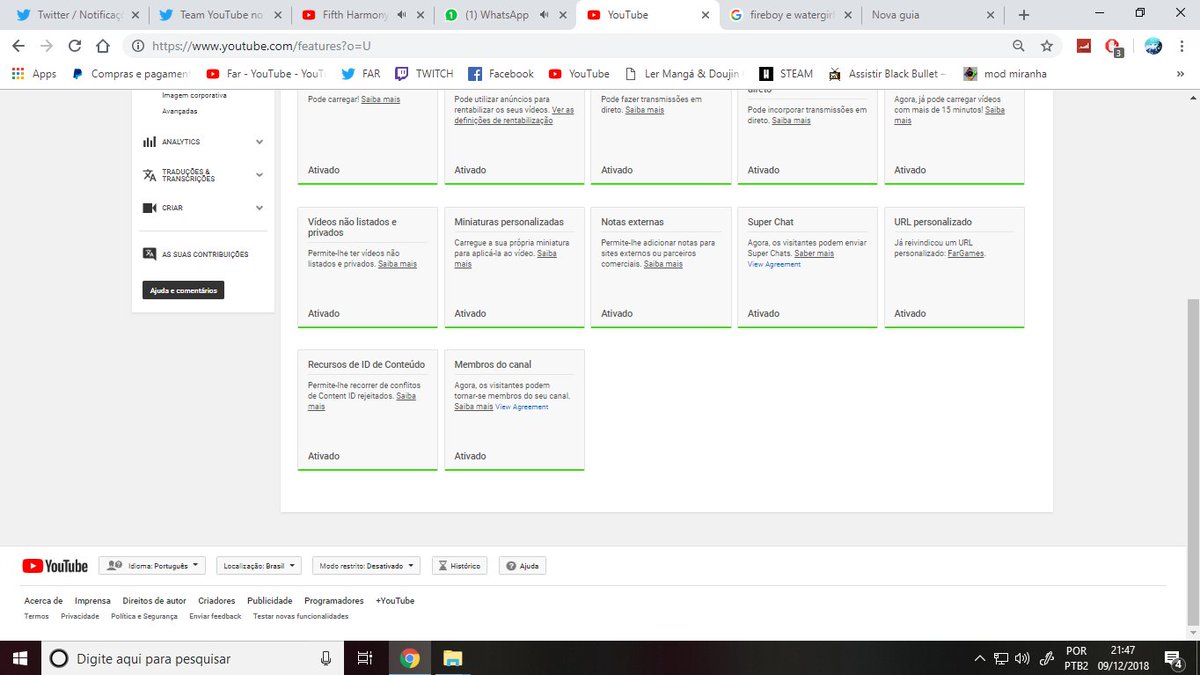1200x675 pixels.
Task: Open the mod miranha bookmark
Action: pos(1005,73)
